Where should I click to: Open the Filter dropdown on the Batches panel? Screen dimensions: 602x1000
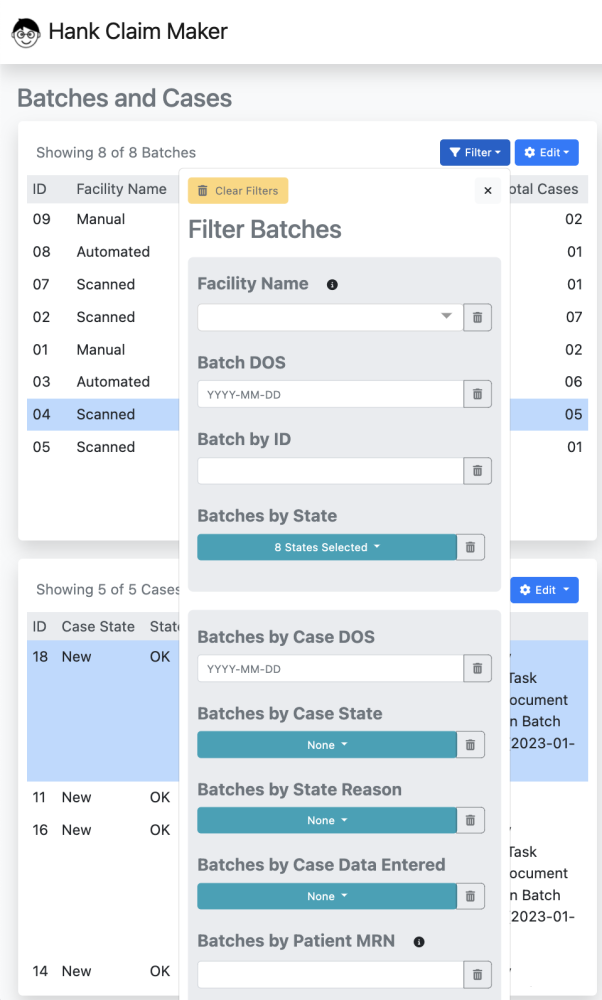point(474,152)
